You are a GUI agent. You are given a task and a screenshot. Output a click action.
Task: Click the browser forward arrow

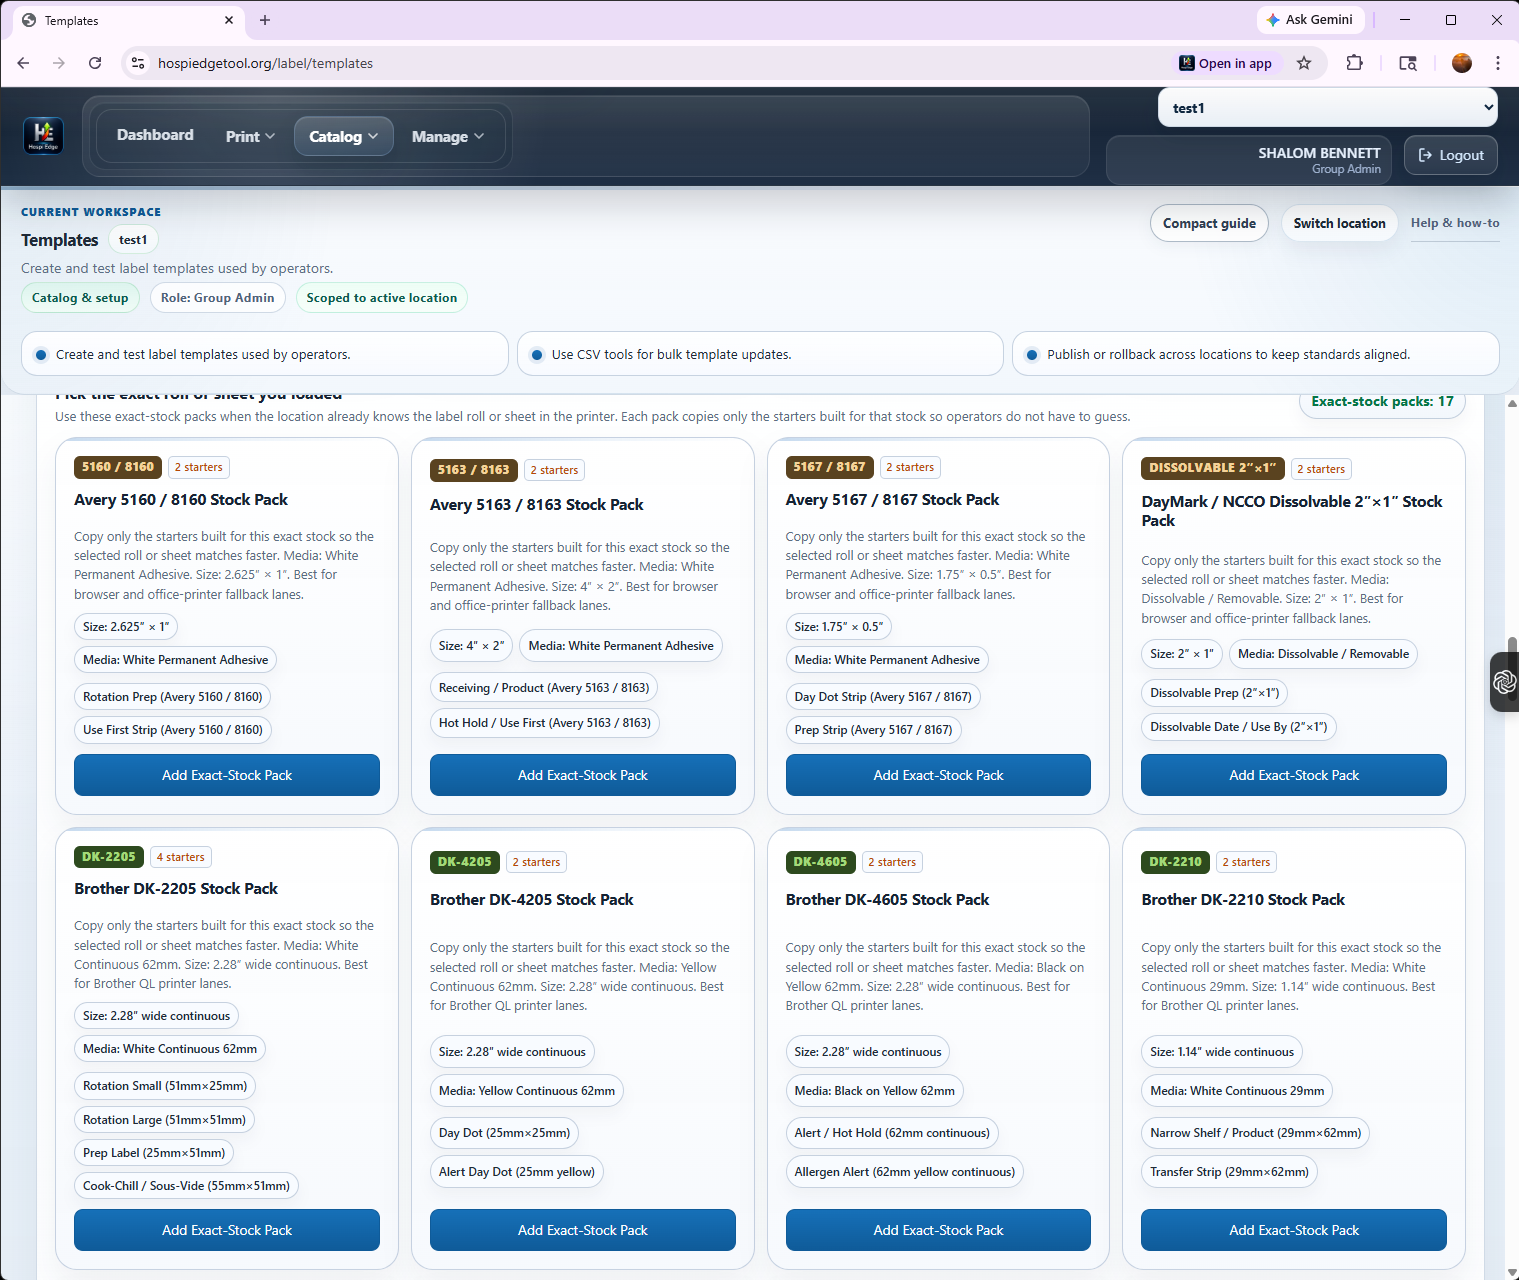[59, 63]
